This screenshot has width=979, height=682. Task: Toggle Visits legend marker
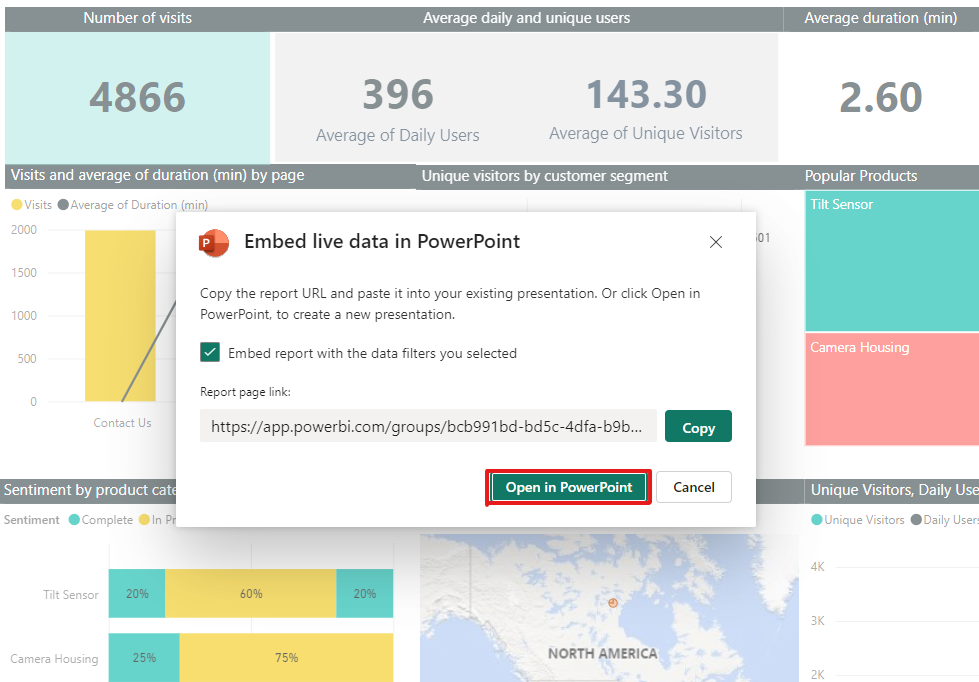tap(17, 205)
